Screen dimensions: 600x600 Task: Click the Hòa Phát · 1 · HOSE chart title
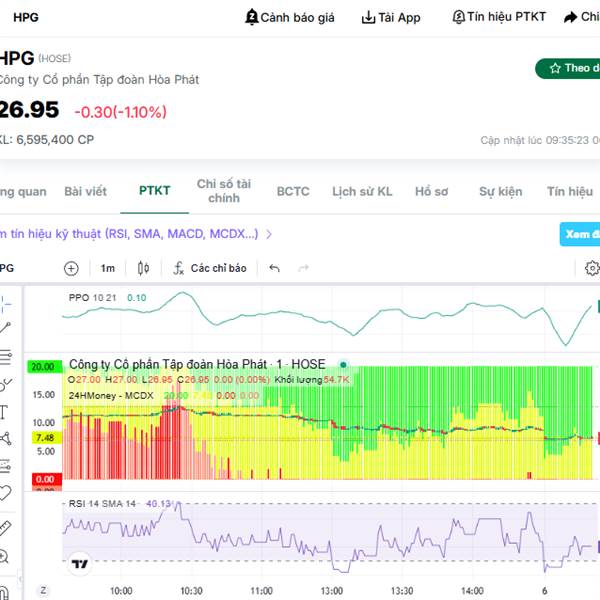(x=197, y=364)
